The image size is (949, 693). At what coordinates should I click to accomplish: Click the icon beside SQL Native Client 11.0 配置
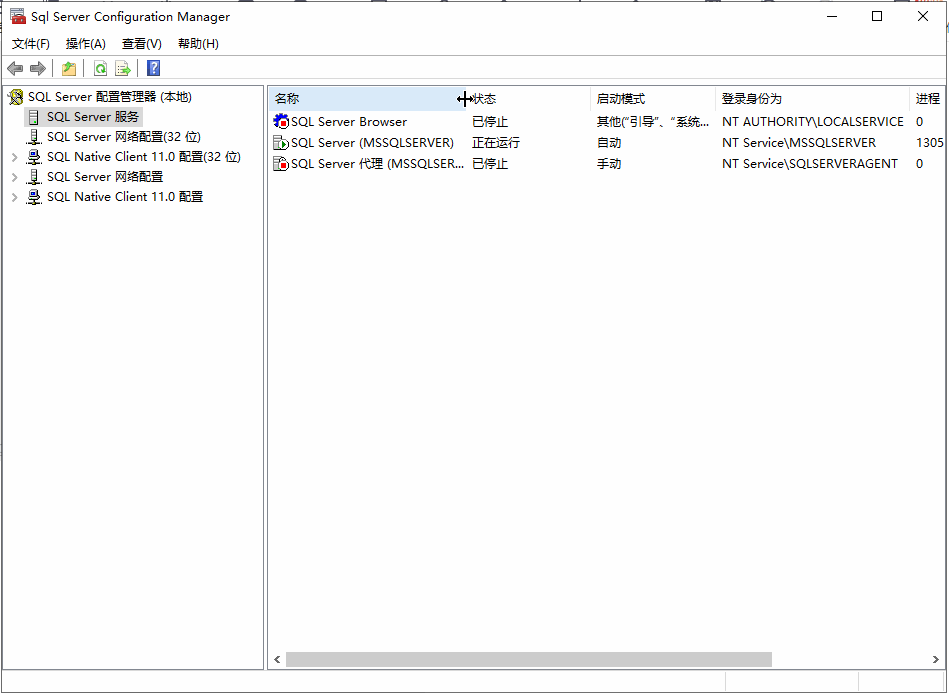(x=34, y=197)
